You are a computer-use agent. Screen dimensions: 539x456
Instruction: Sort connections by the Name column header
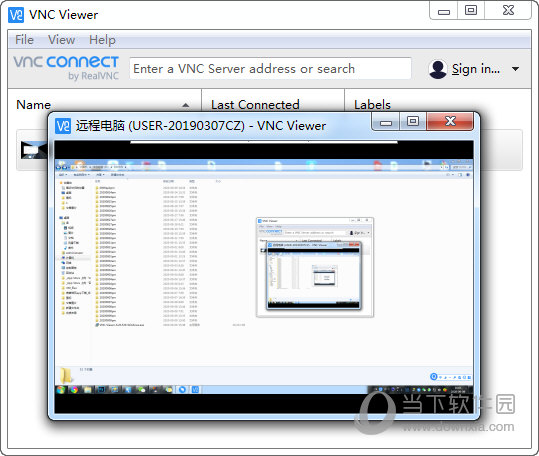point(34,105)
